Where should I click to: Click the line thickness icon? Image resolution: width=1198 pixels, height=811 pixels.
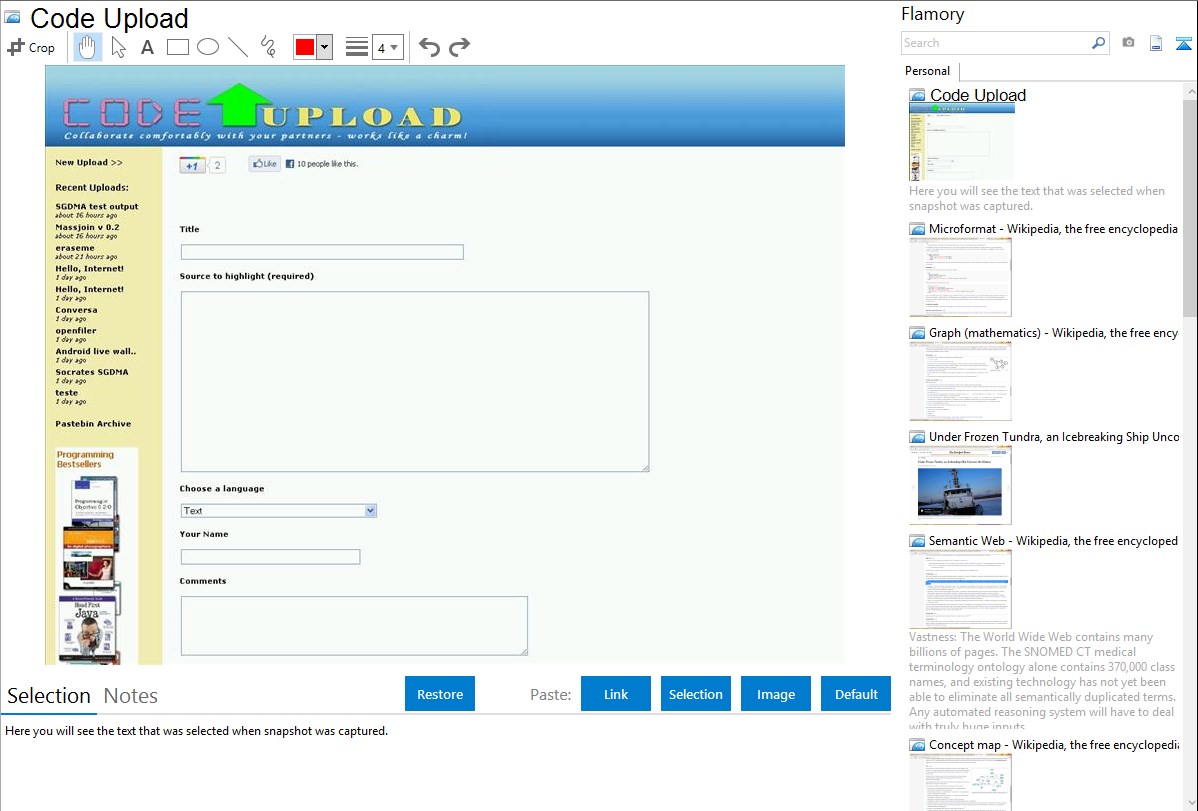tap(357, 47)
